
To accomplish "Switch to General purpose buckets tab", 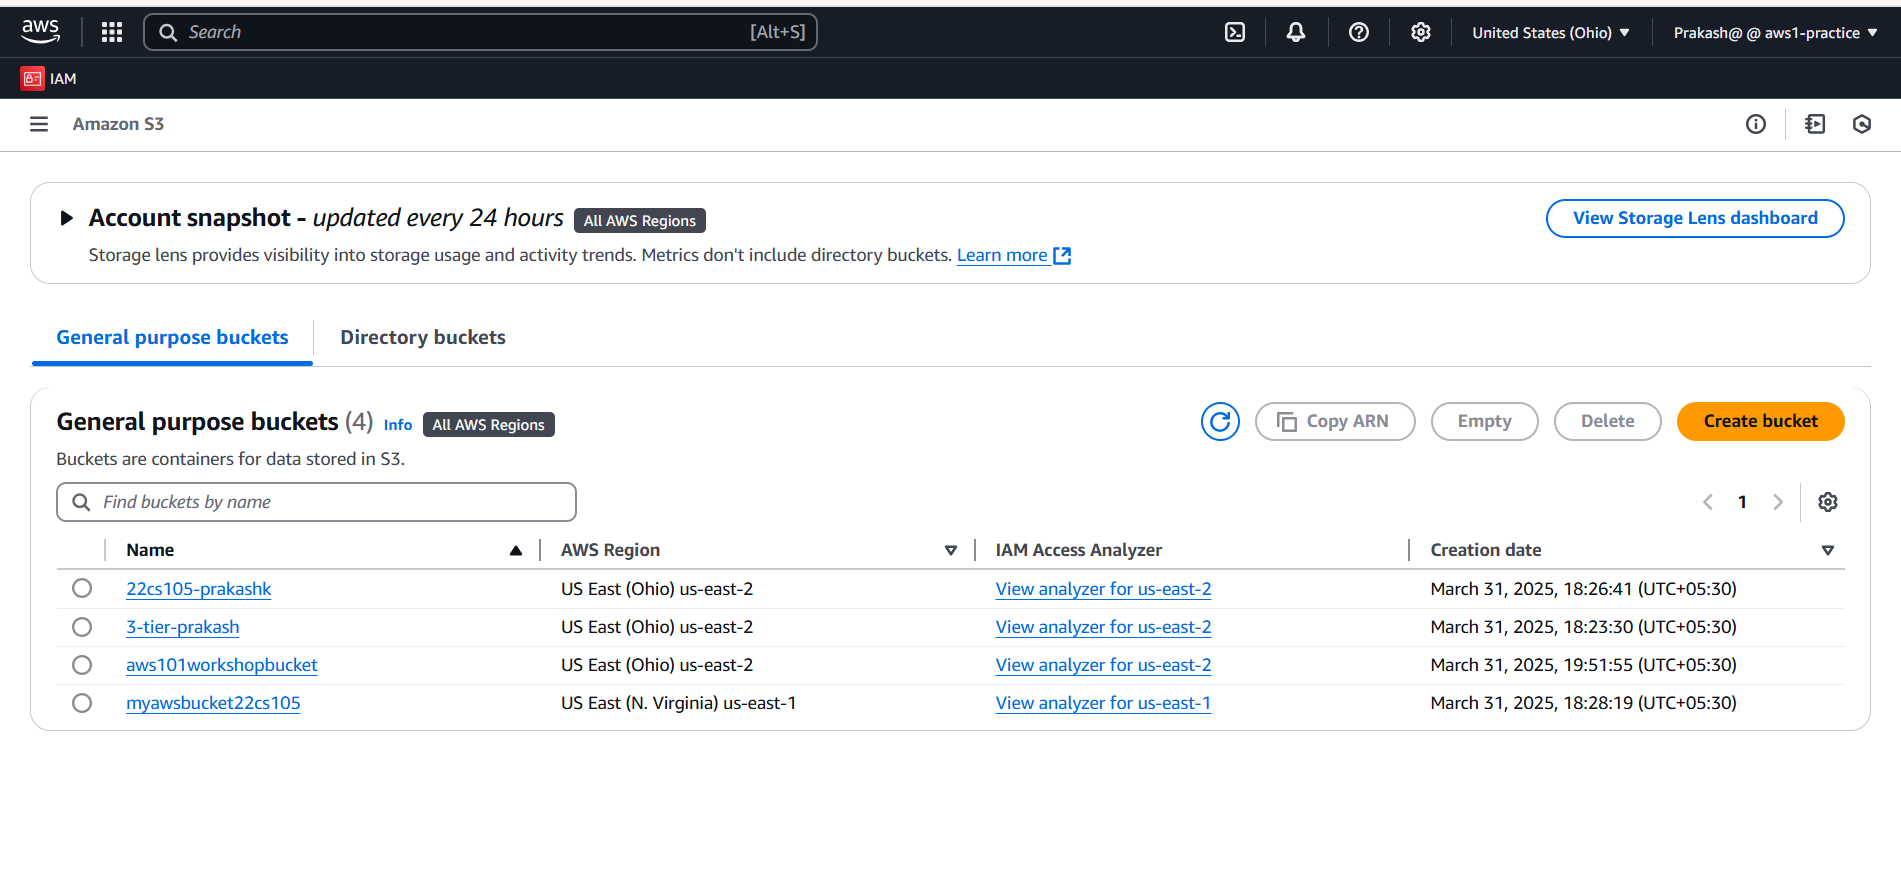I will point(172,337).
